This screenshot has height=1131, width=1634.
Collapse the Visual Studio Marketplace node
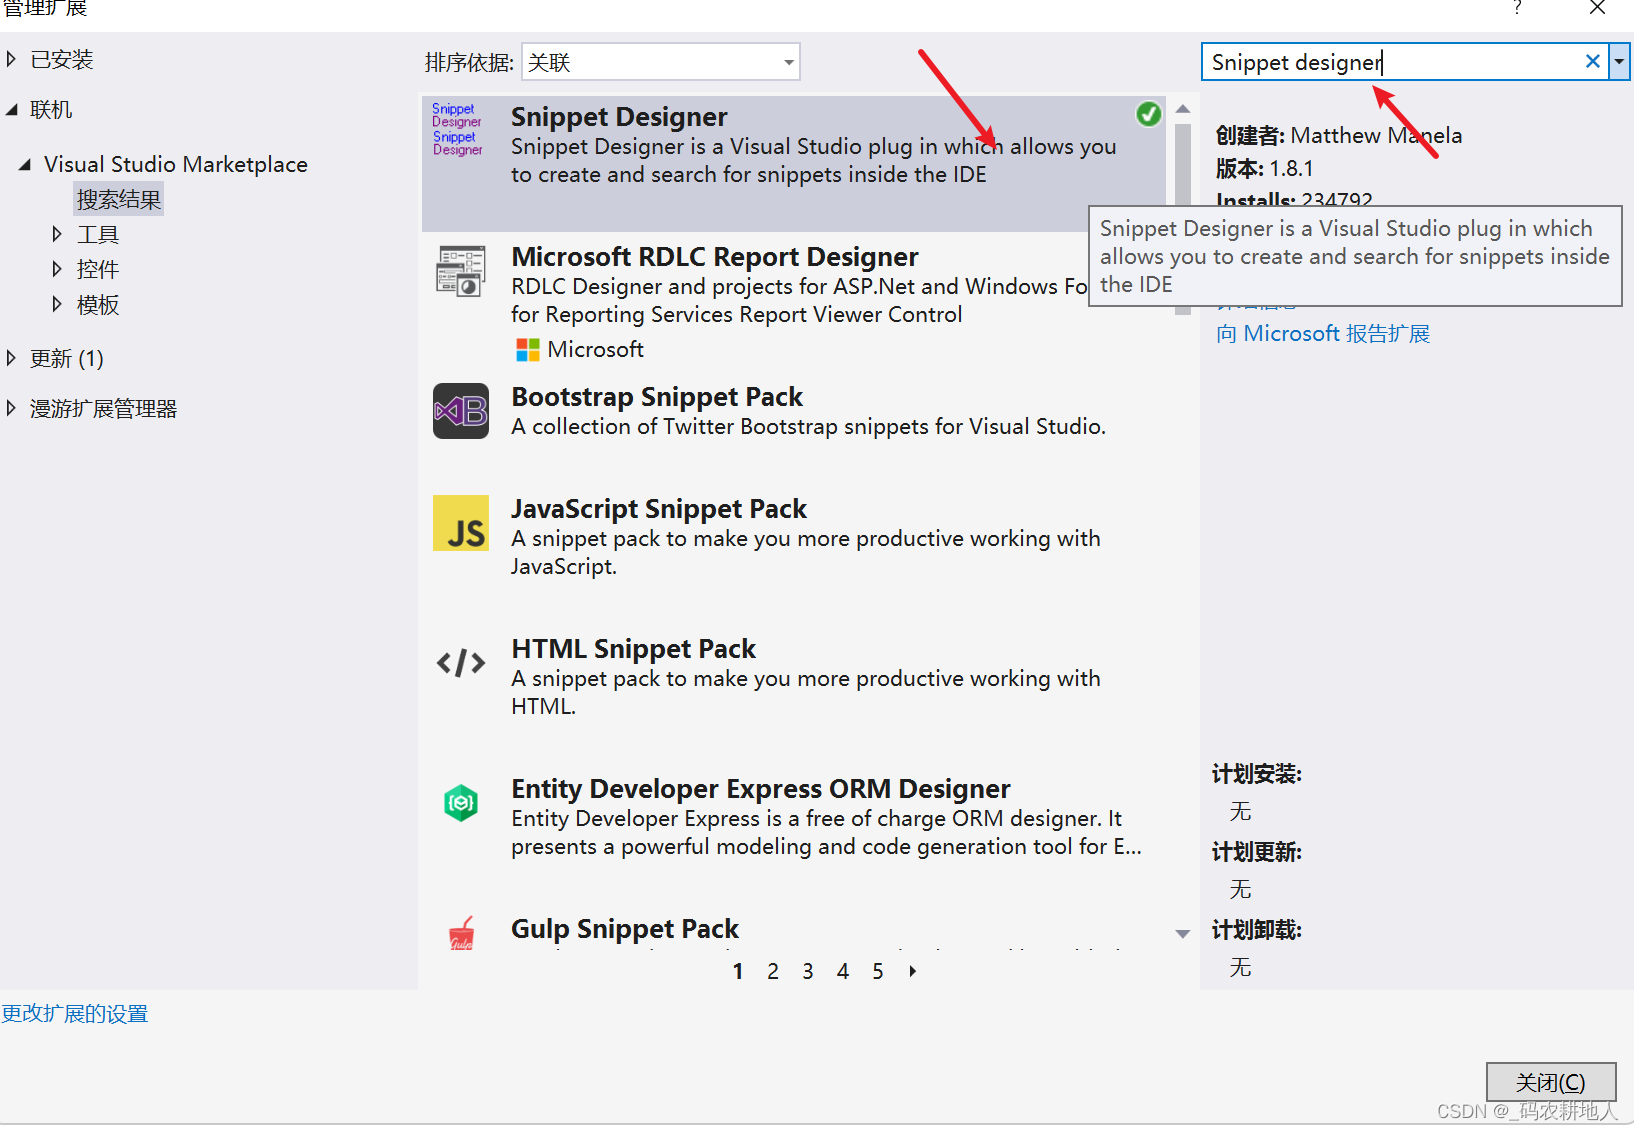[x=25, y=164]
